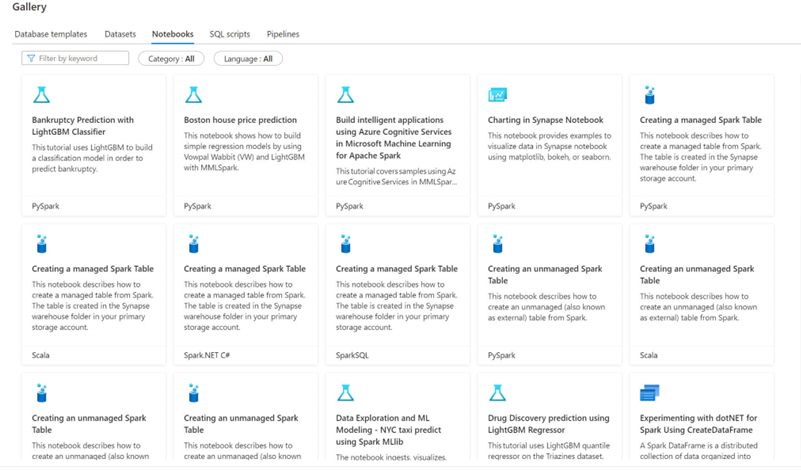Click description mentioning Vowpal Wabbit and LightGBM
The image size is (801, 470).
(x=244, y=152)
